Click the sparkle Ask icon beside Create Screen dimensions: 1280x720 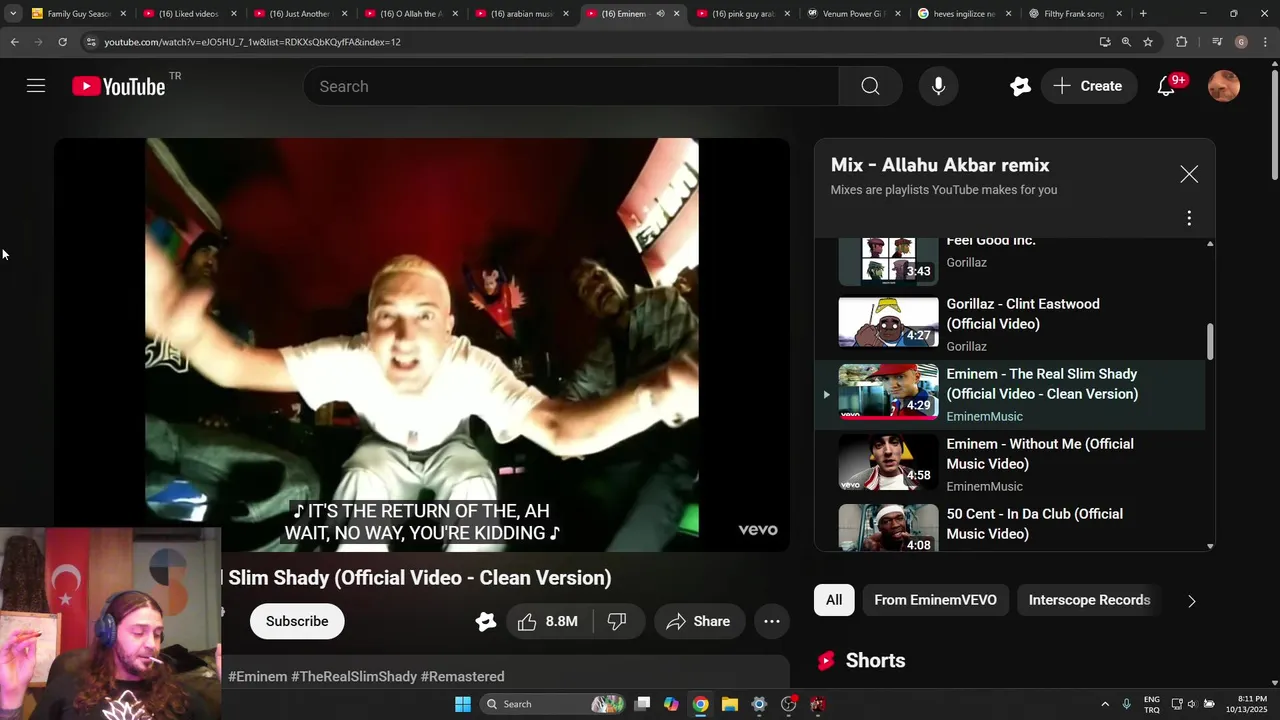point(1020,86)
